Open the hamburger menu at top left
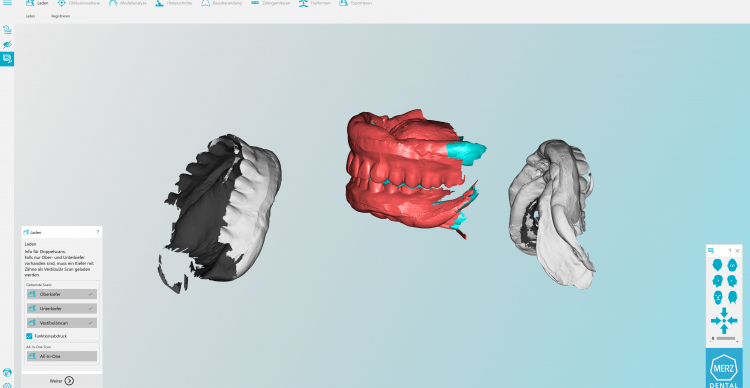 click(7, 3)
